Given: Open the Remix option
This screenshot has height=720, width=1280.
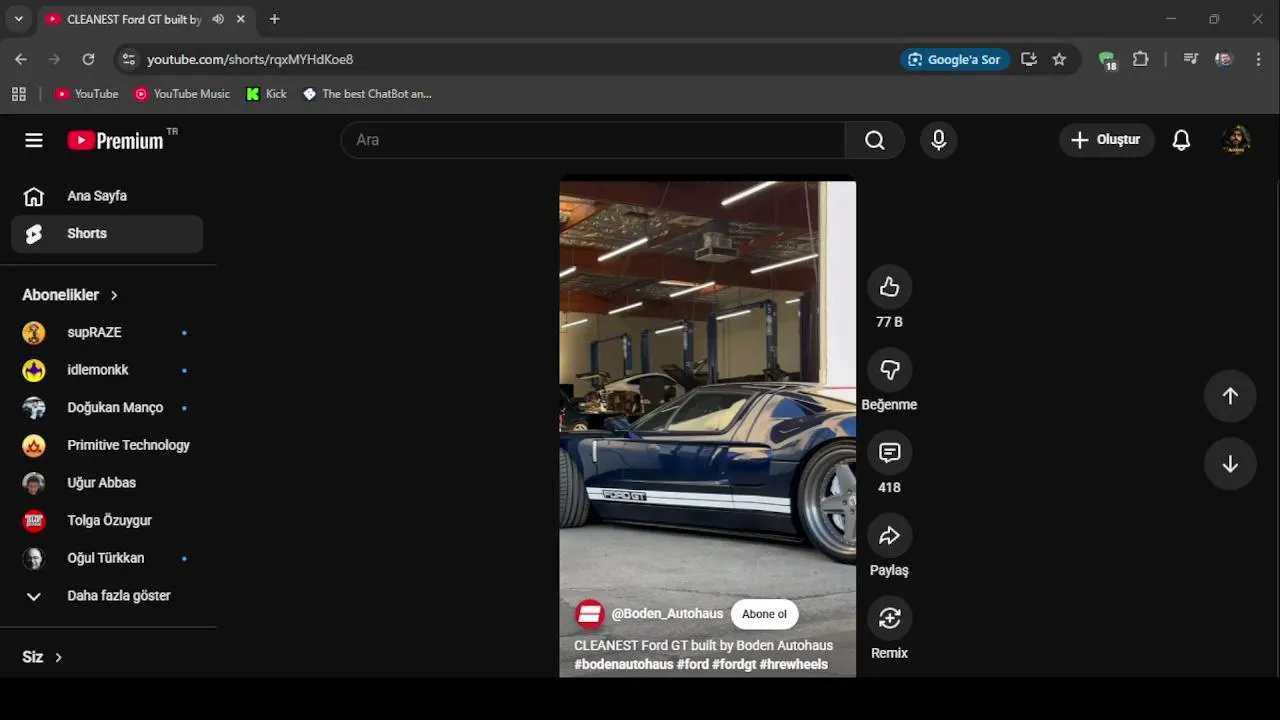Looking at the screenshot, I should point(889,619).
